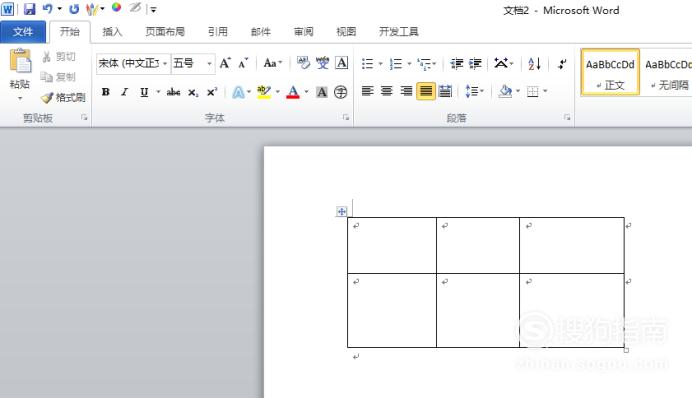Toggle bold formatting
Screen dimensions: 692x398
pos(105,92)
